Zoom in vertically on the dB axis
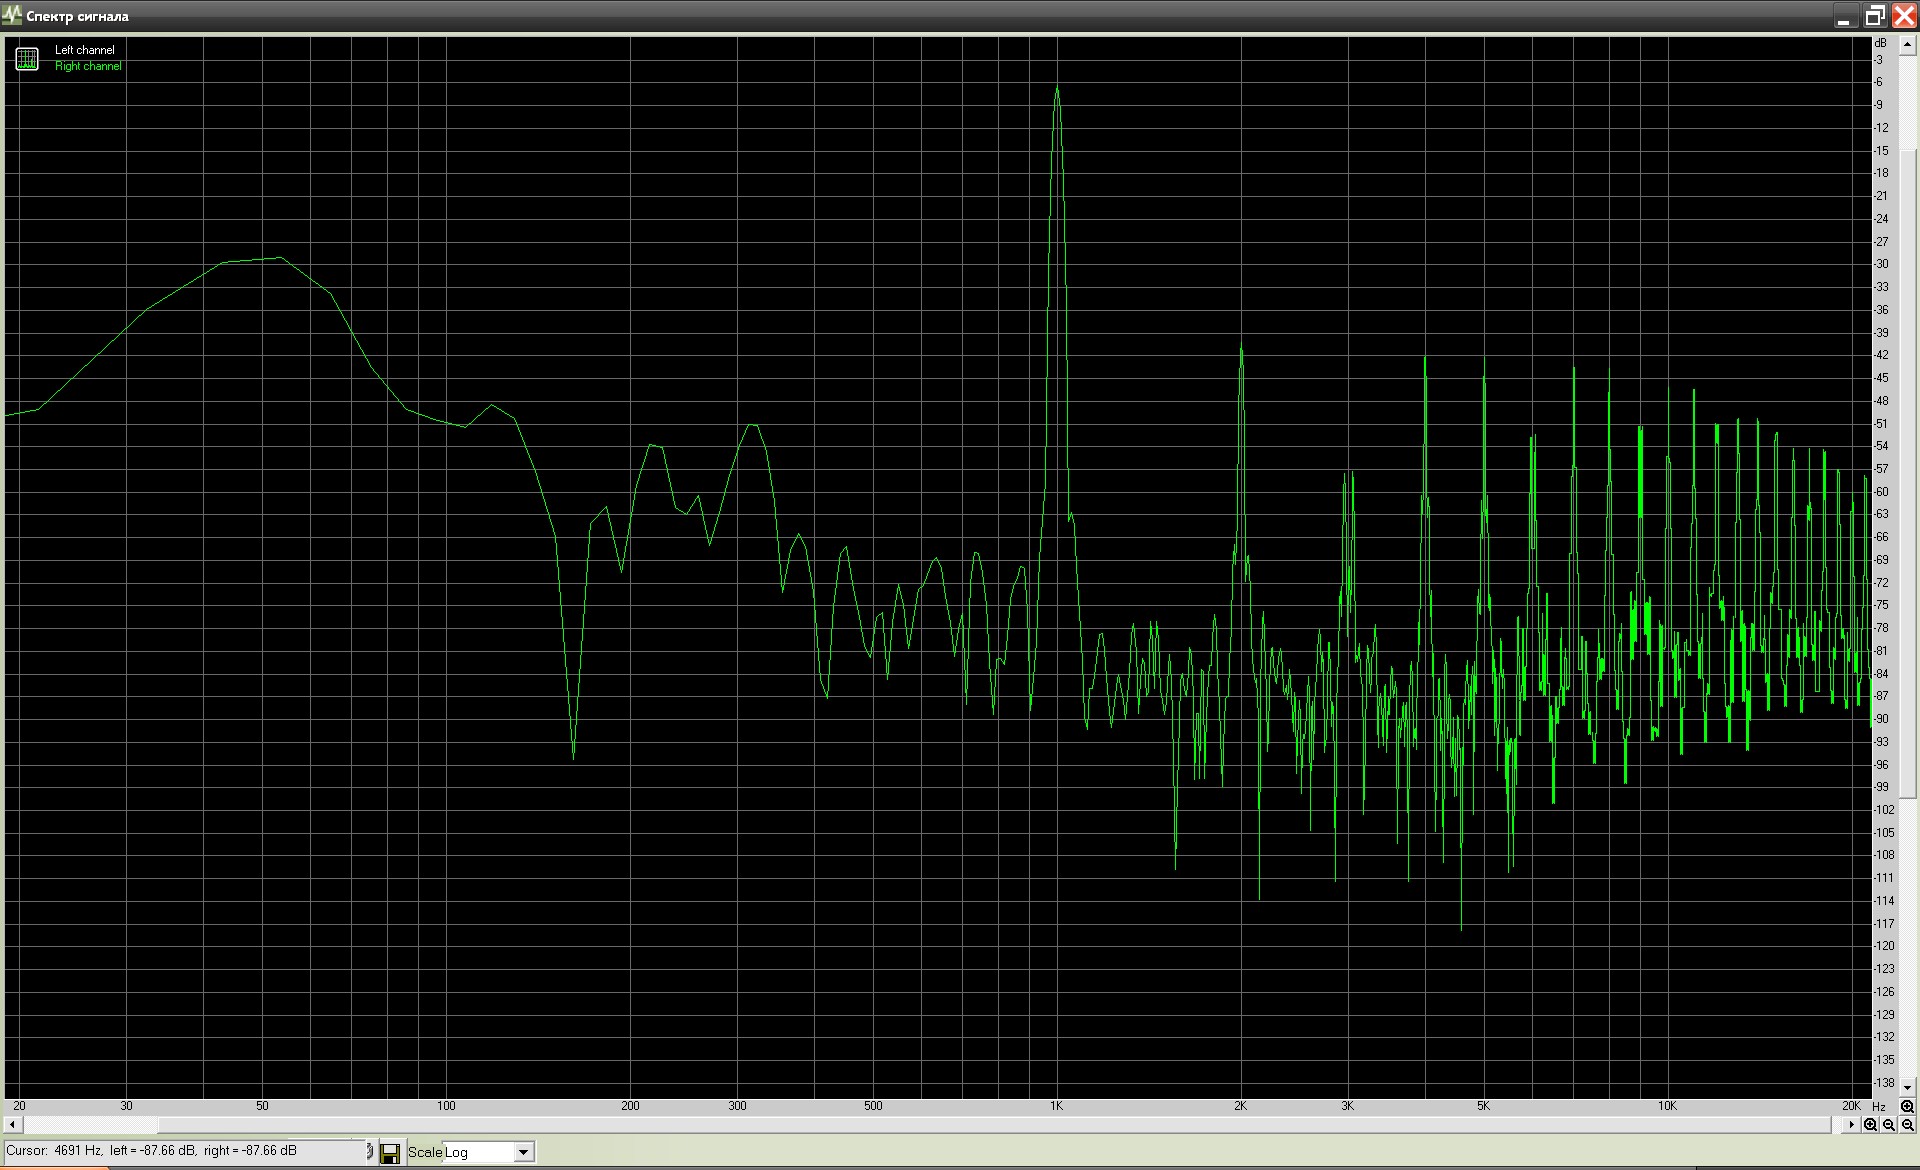Viewport: 1920px width, 1170px height. click(x=1907, y=1106)
